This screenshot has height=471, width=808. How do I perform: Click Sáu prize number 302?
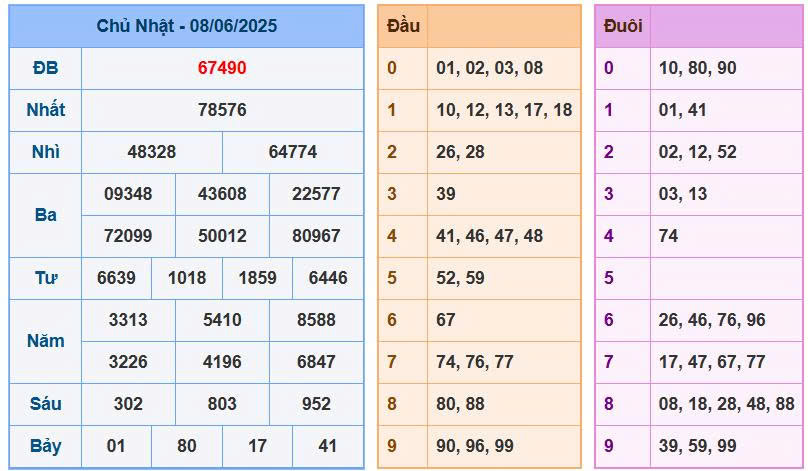(128, 404)
